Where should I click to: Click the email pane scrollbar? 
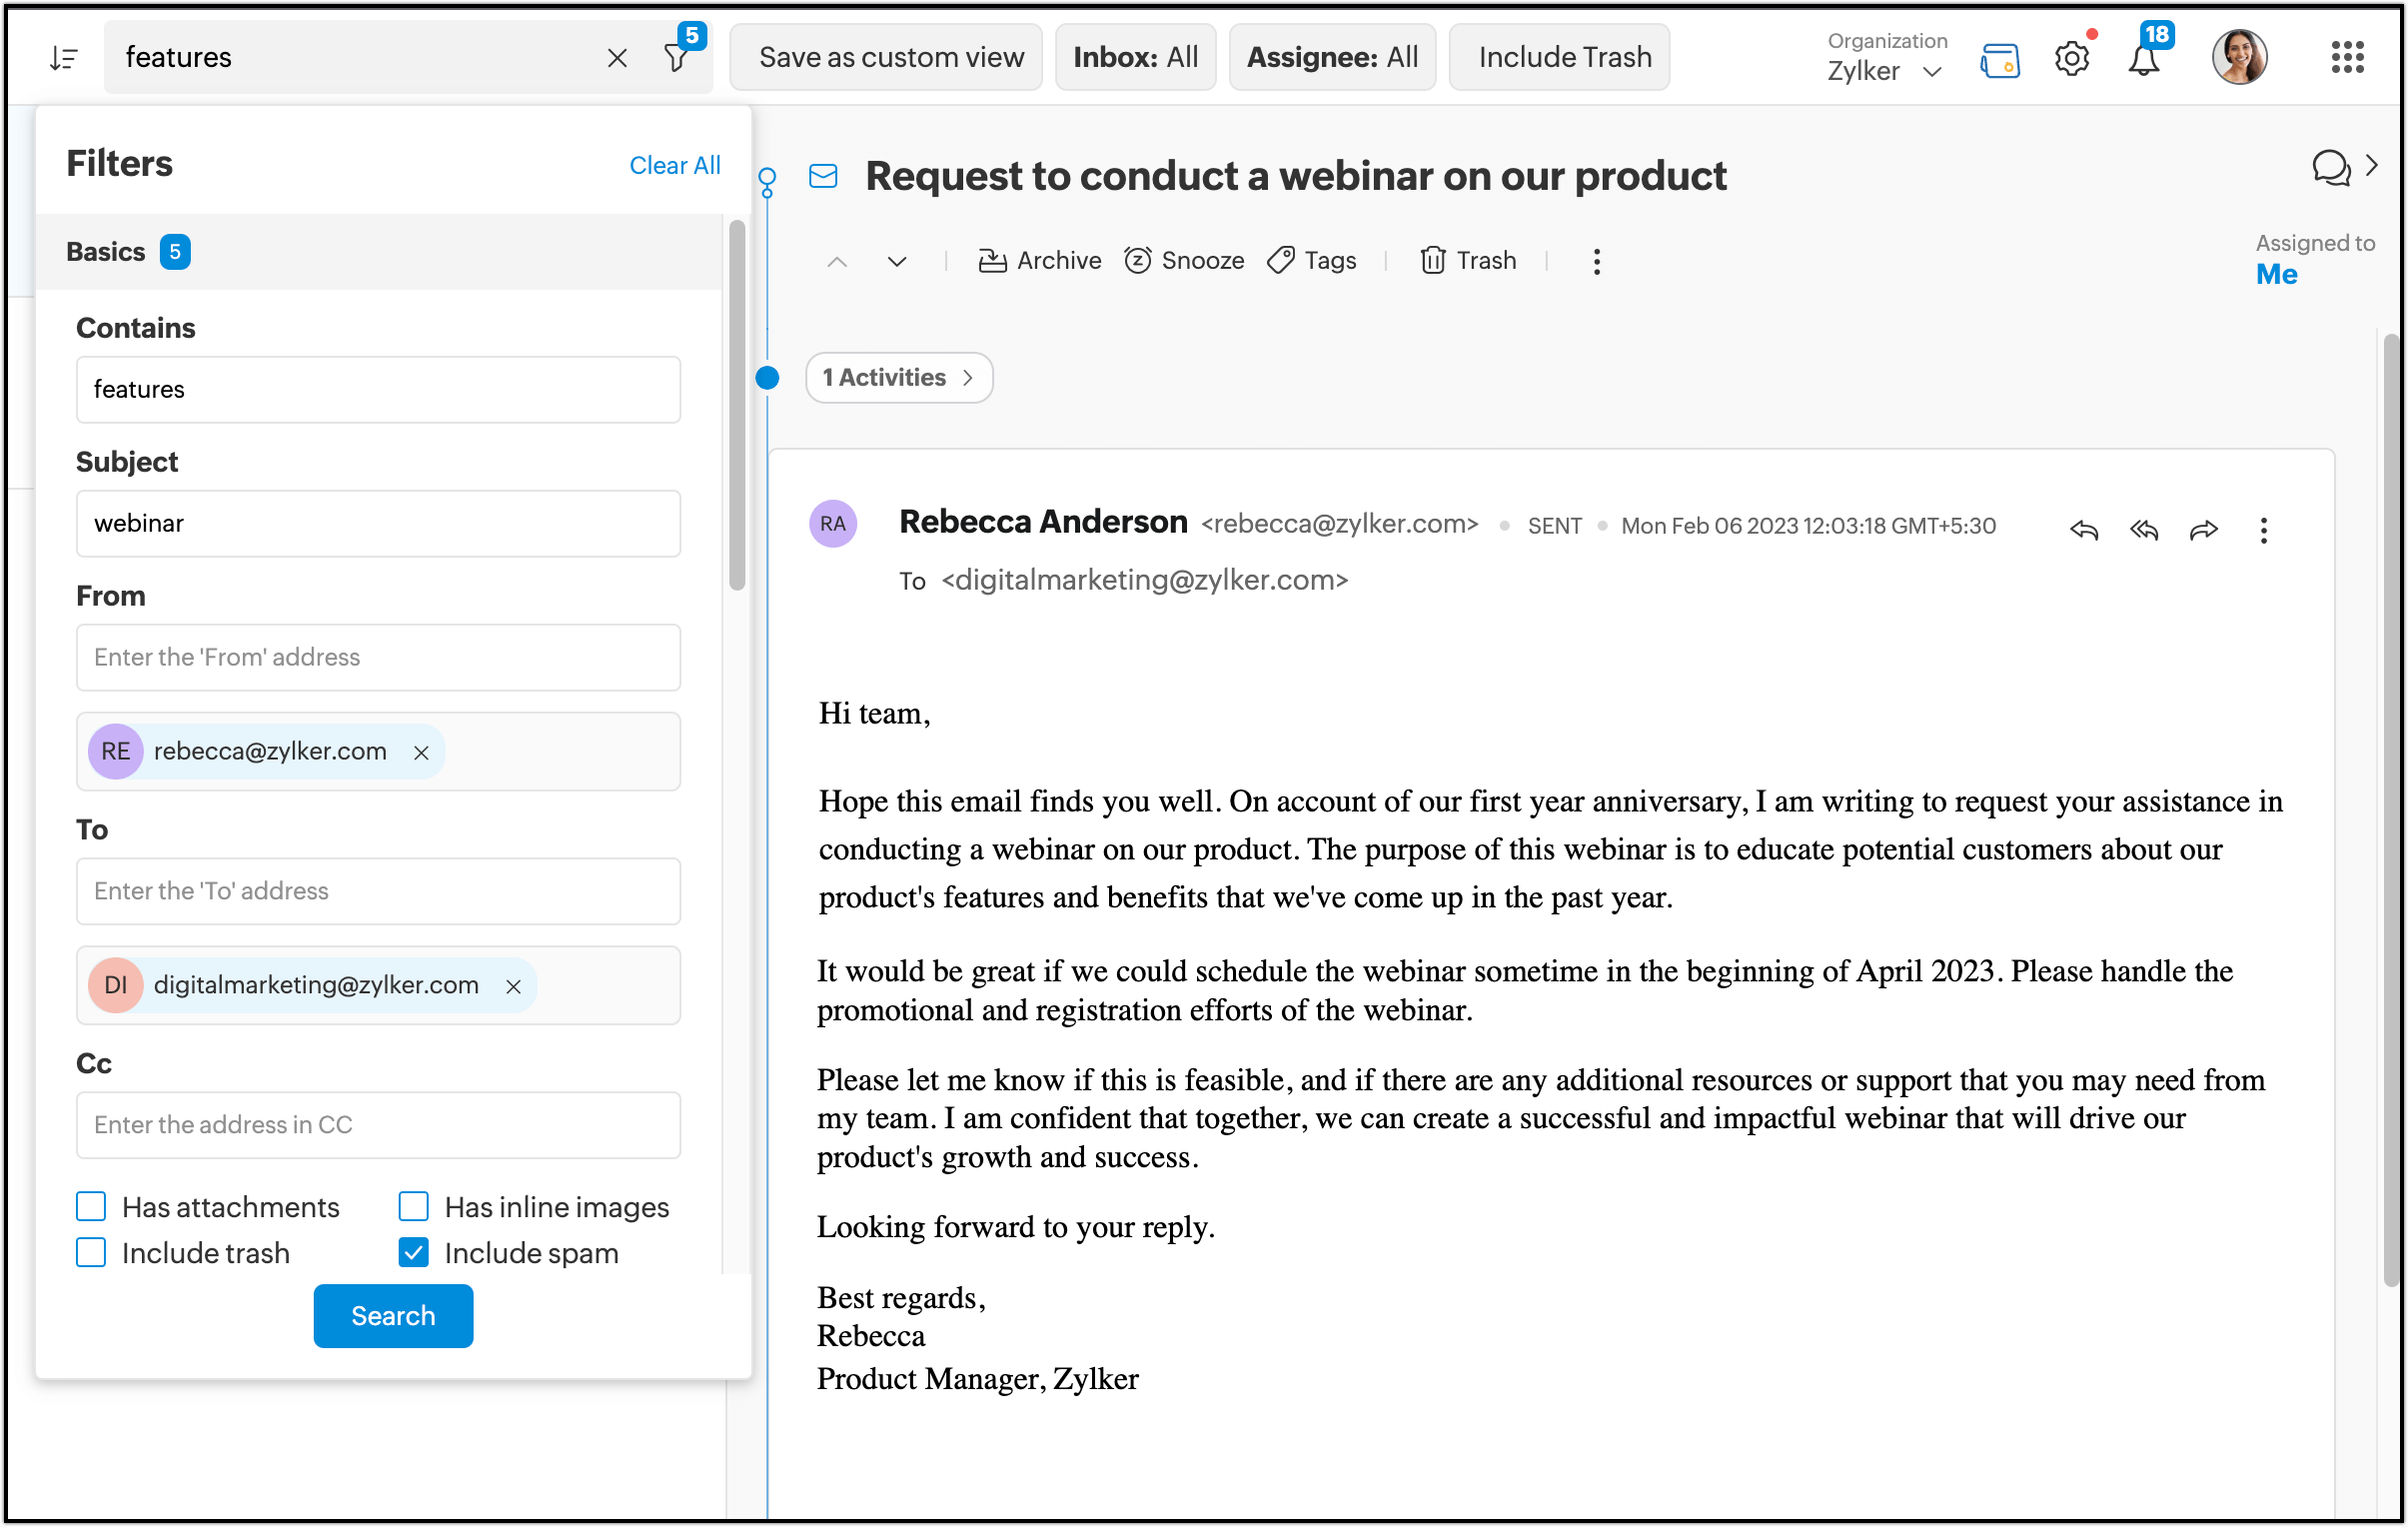2391,810
